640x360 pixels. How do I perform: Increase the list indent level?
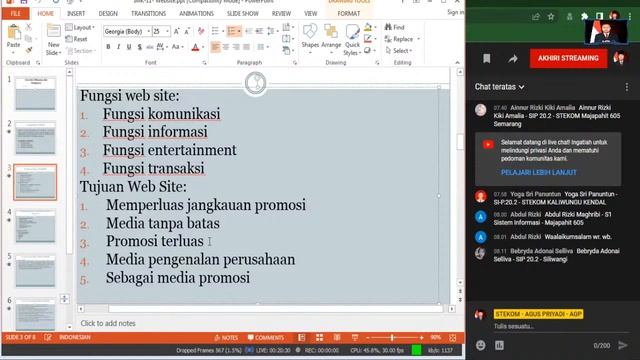(x=259, y=31)
